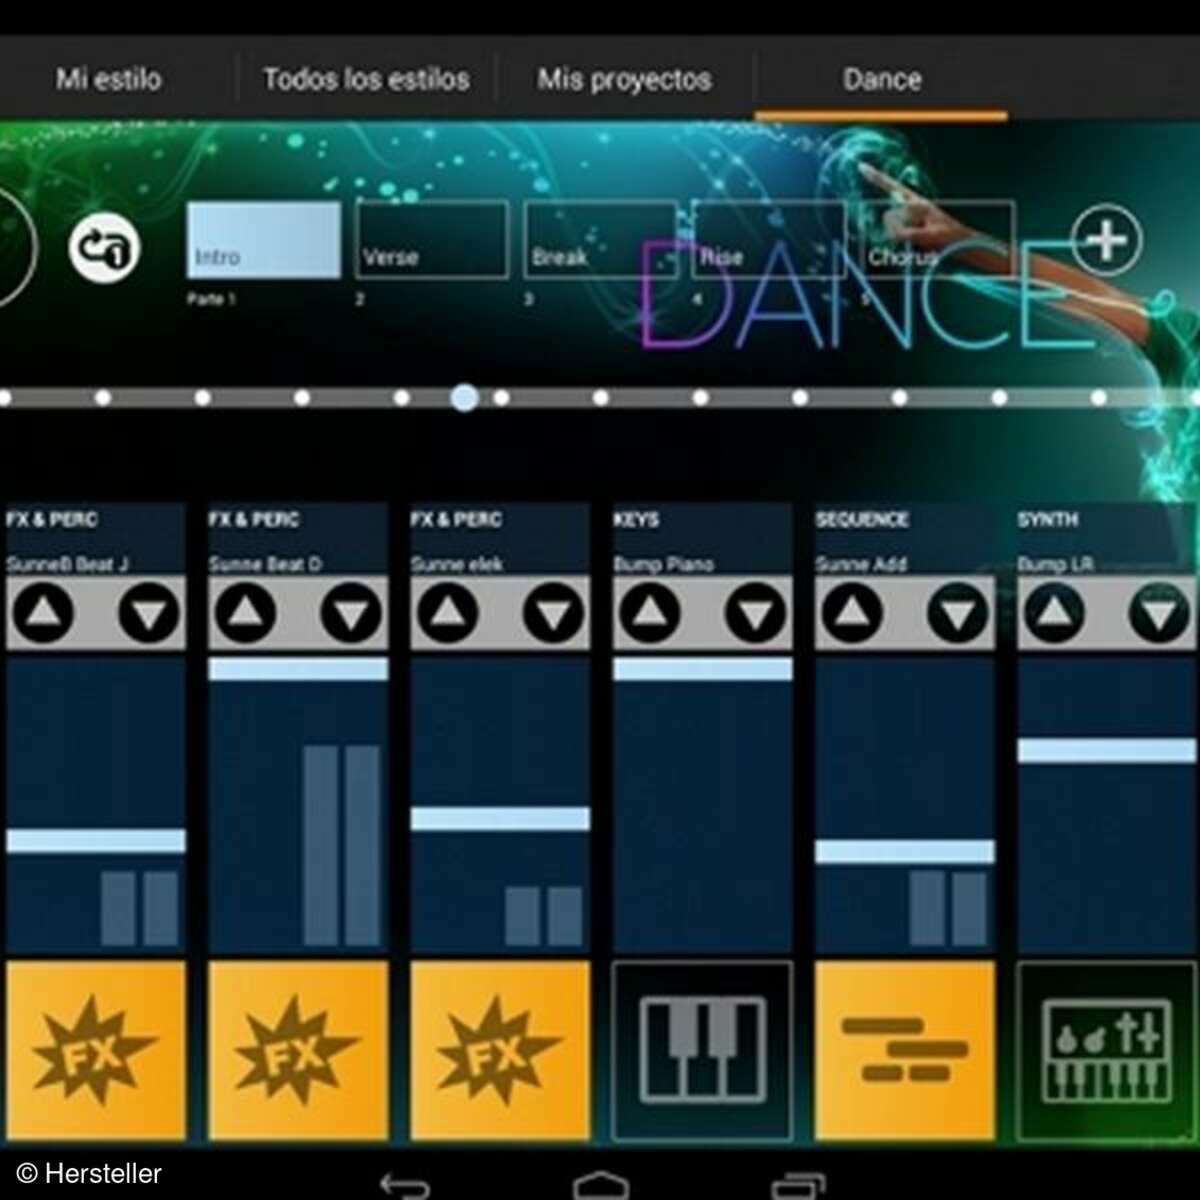The width and height of the screenshot is (1200, 1200).
Task: Open the Synth instrument pad
Action: (1106, 1050)
